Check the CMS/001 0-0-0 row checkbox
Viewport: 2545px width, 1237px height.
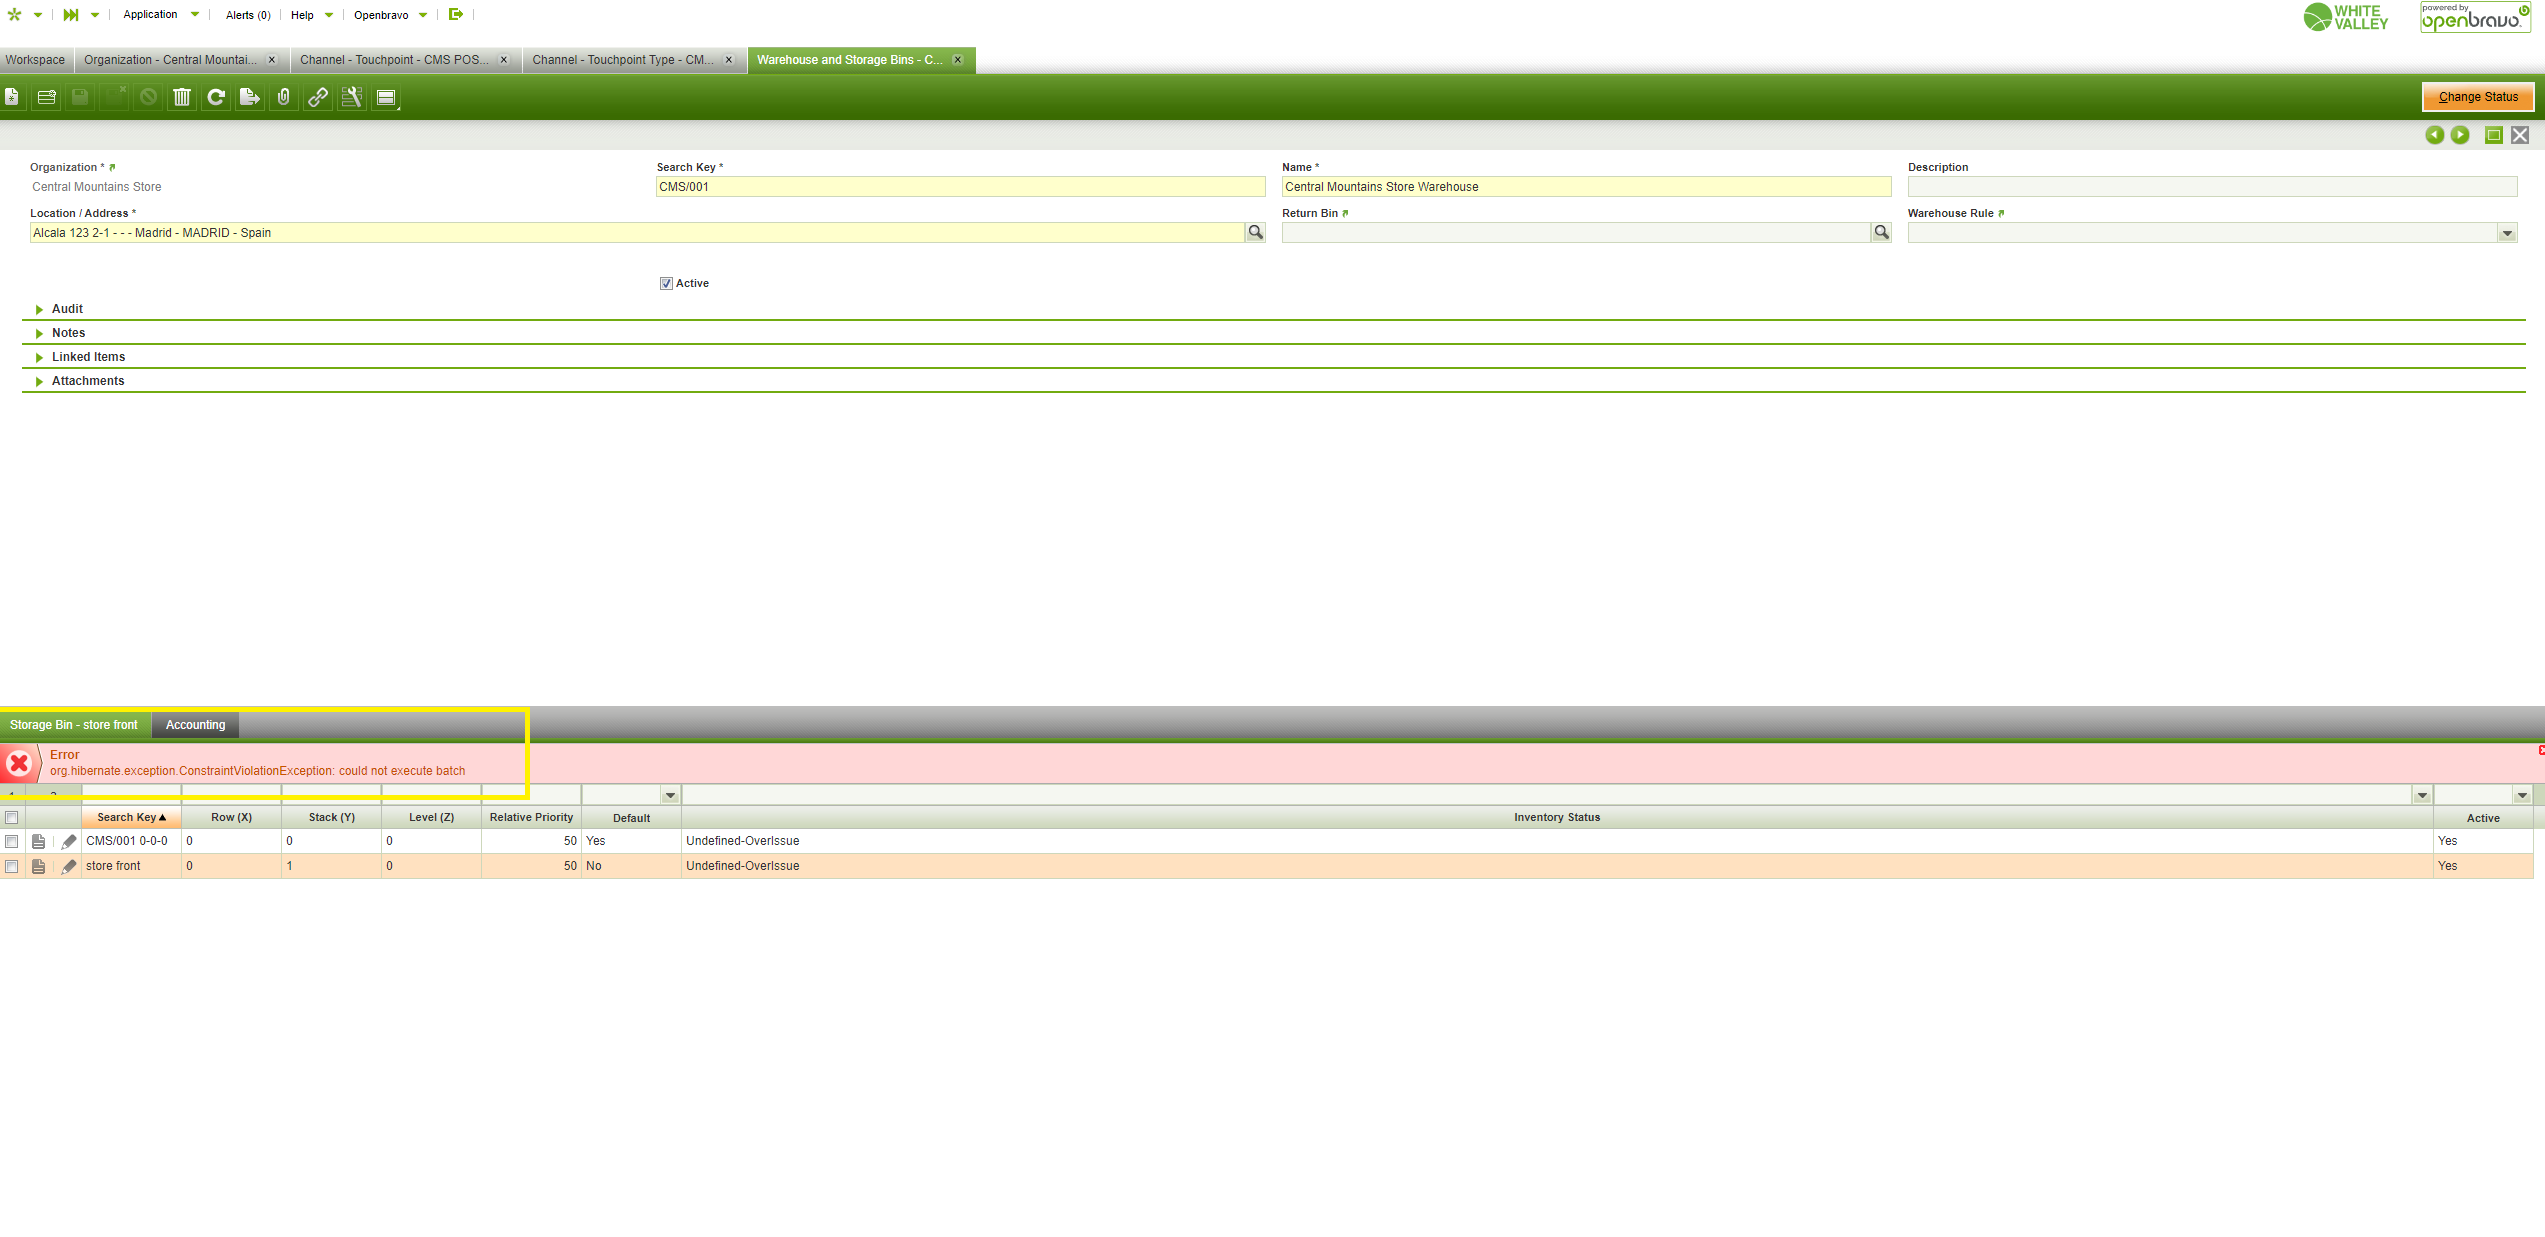pyautogui.click(x=12, y=841)
